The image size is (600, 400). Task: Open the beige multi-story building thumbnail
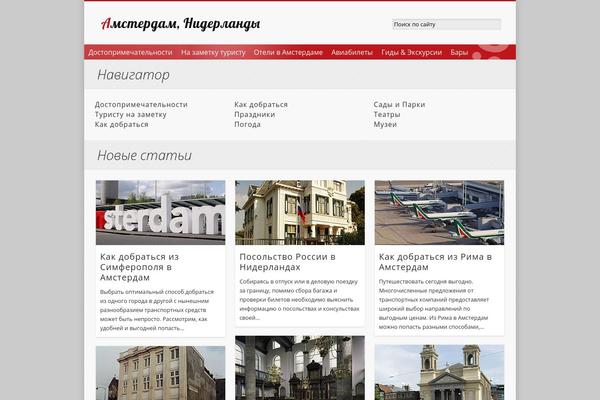(160, 373)
